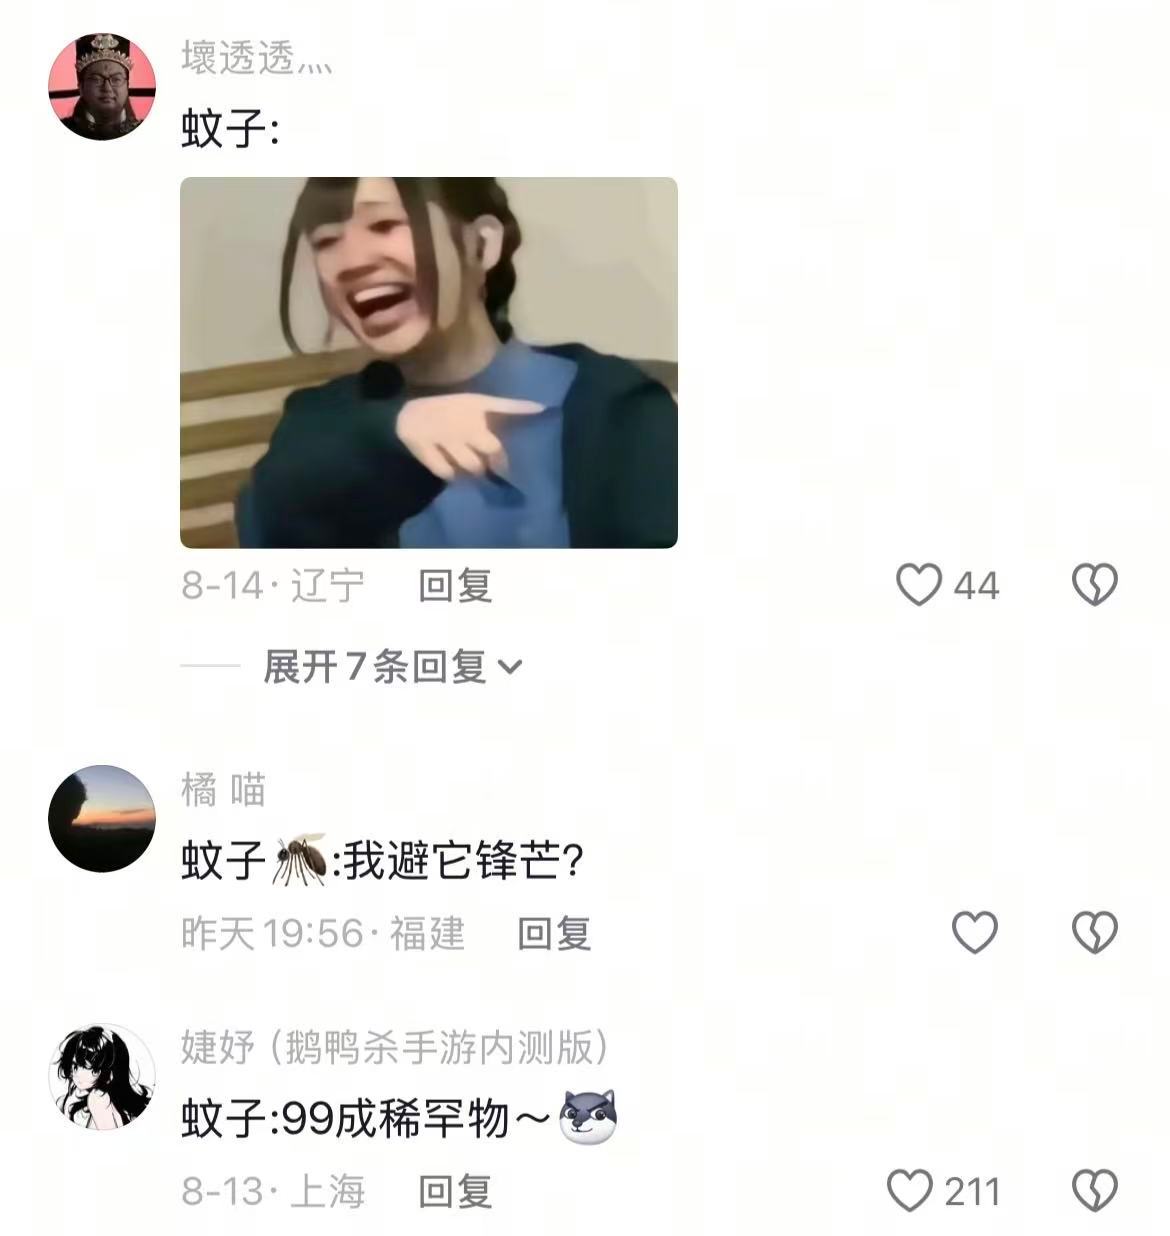Dislike the 婕妤 comment with broken heart
Image resolution: width=1170 pixels, height=1236 pixels.
pyautogui.click(x=1095, y=1191)
